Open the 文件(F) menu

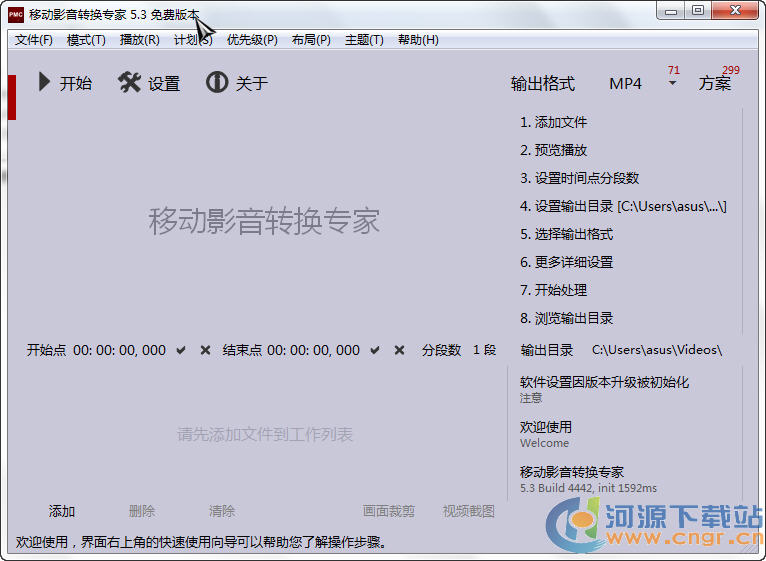pyautogui.click(x=34, y=40)
